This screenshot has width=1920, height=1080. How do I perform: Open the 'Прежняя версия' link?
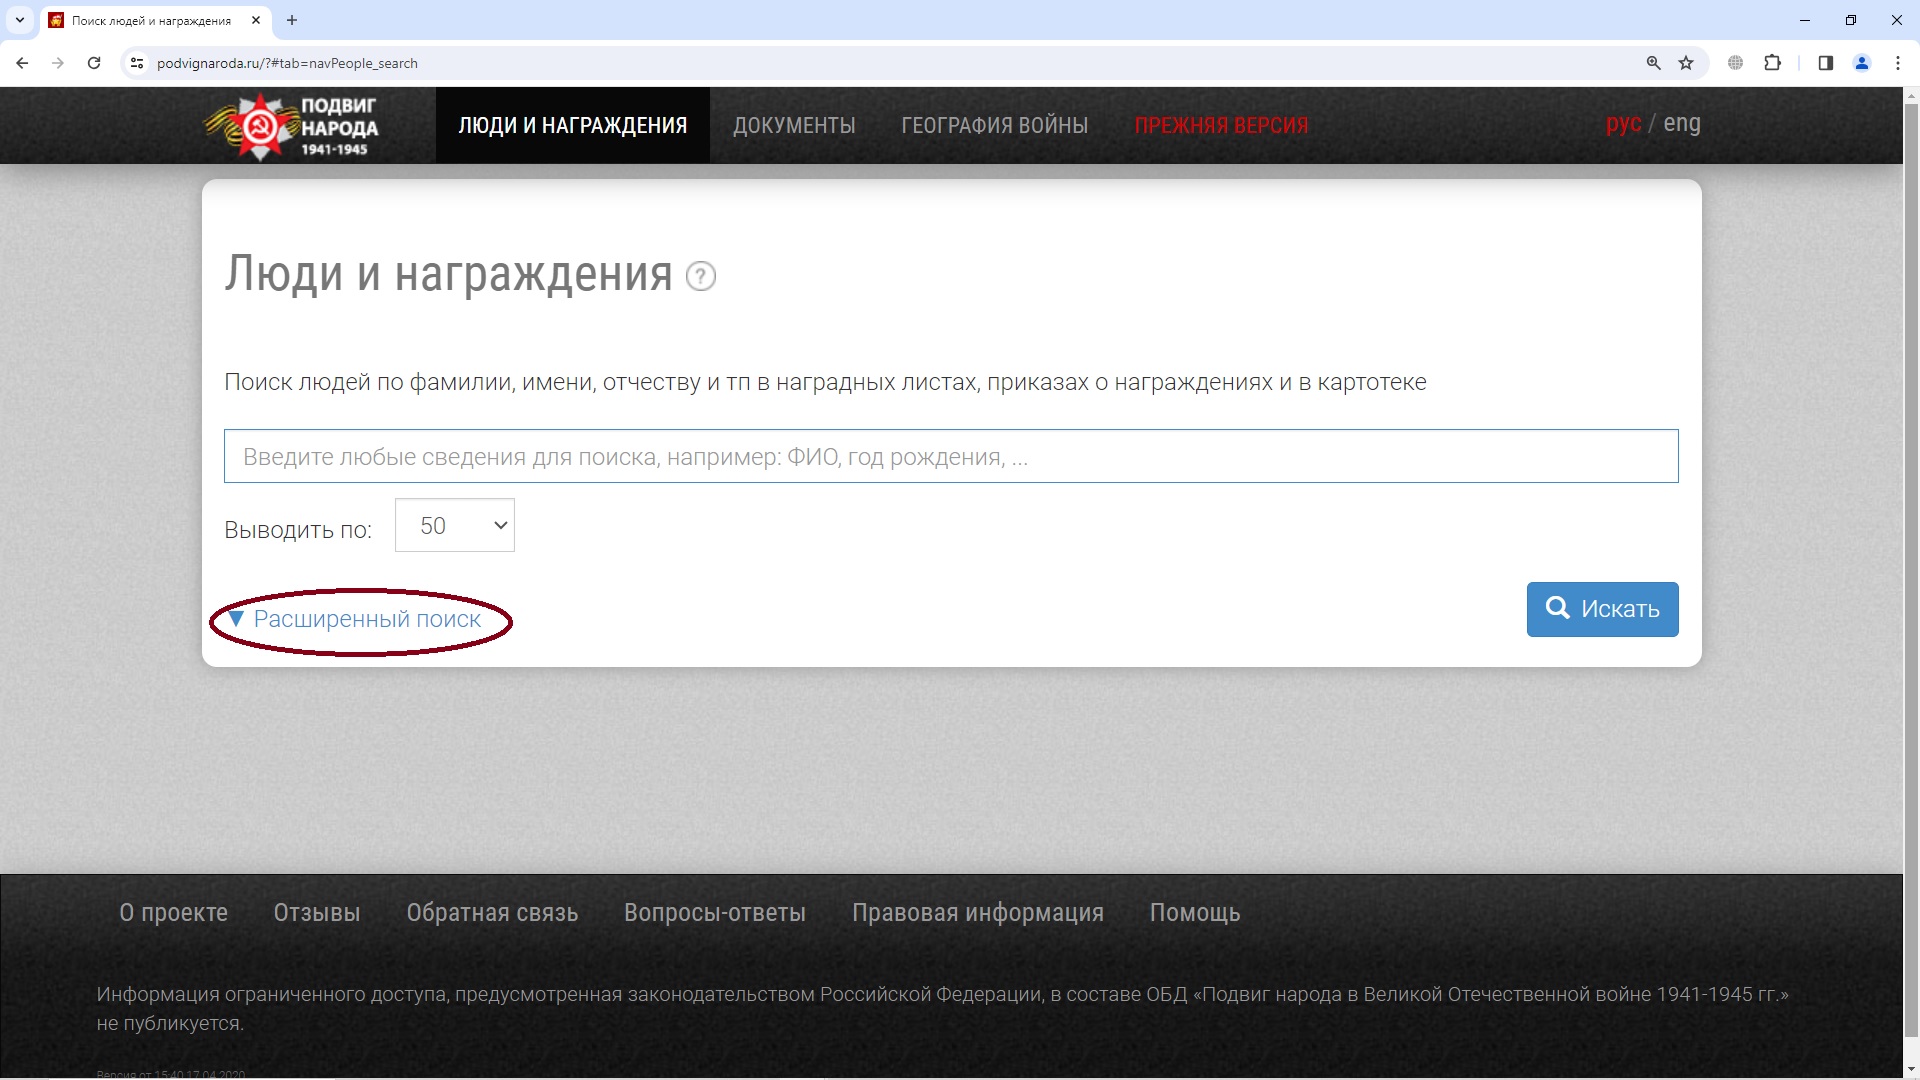coord(1221,126)
